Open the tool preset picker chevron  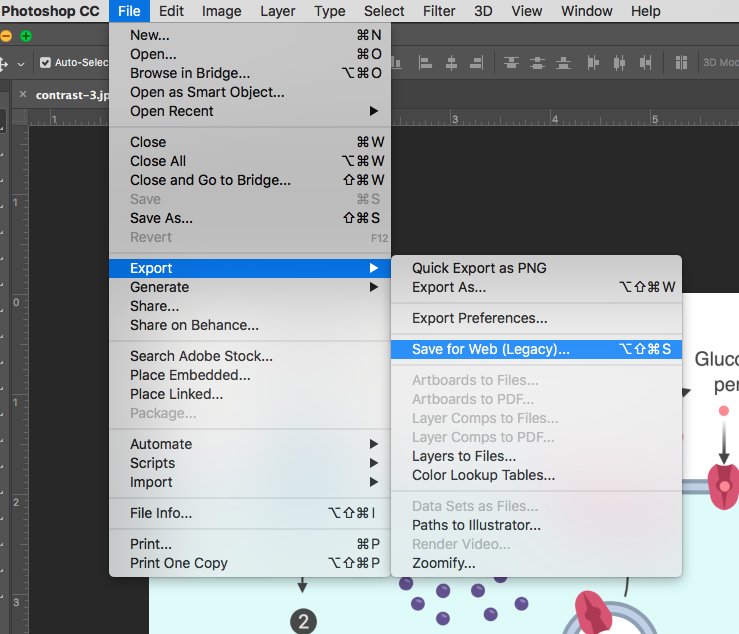coord(21,64)
